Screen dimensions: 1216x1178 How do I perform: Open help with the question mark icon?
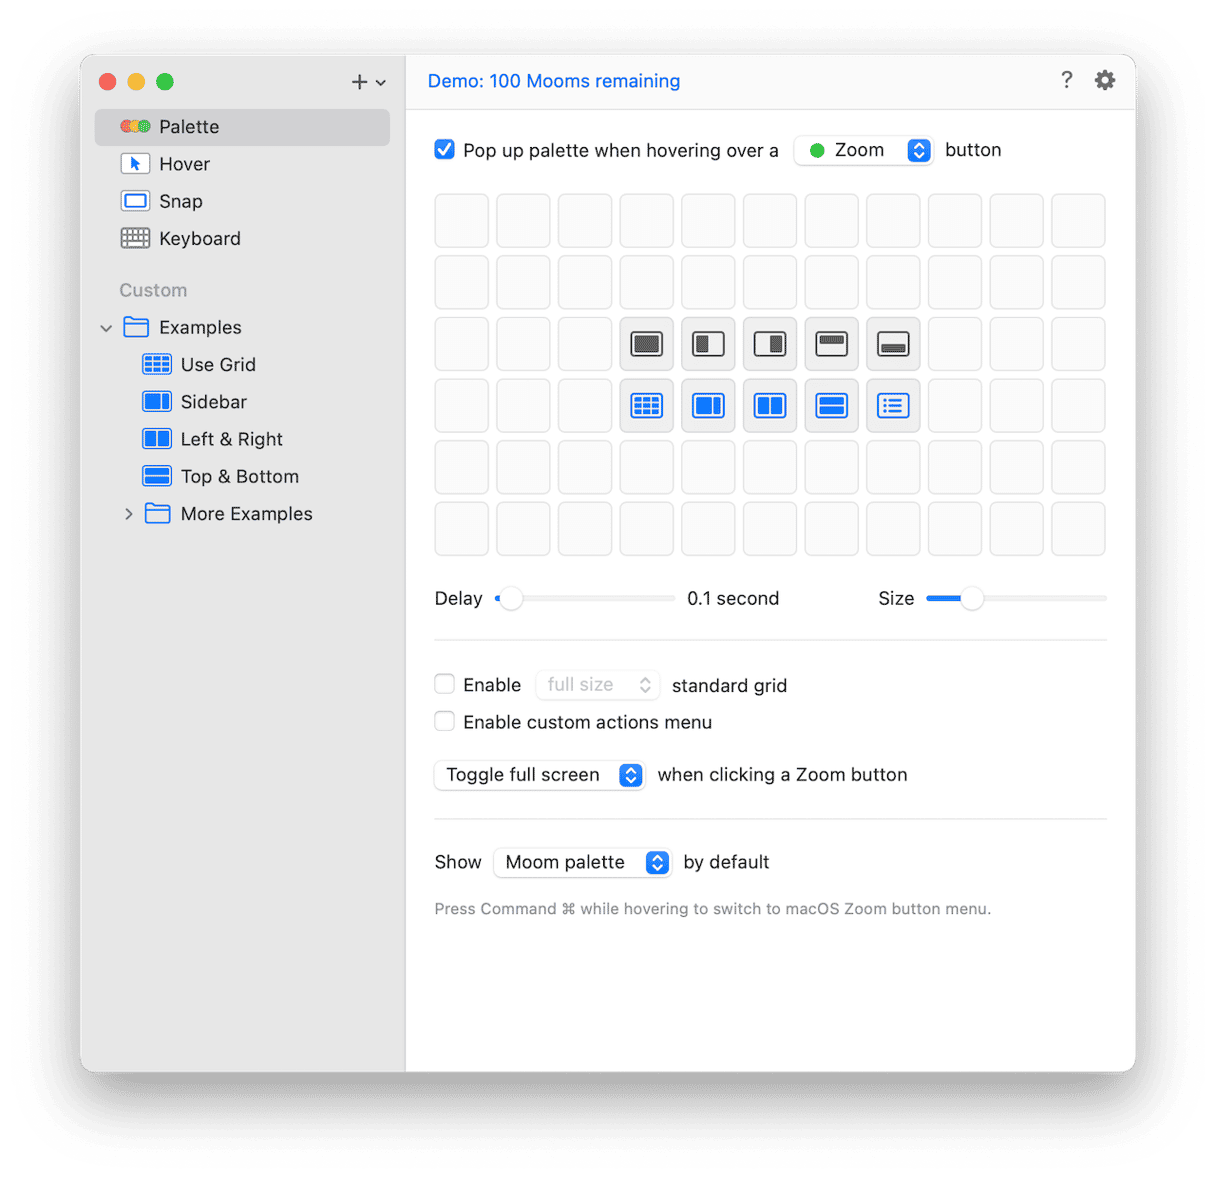(x=1066, y=80)
